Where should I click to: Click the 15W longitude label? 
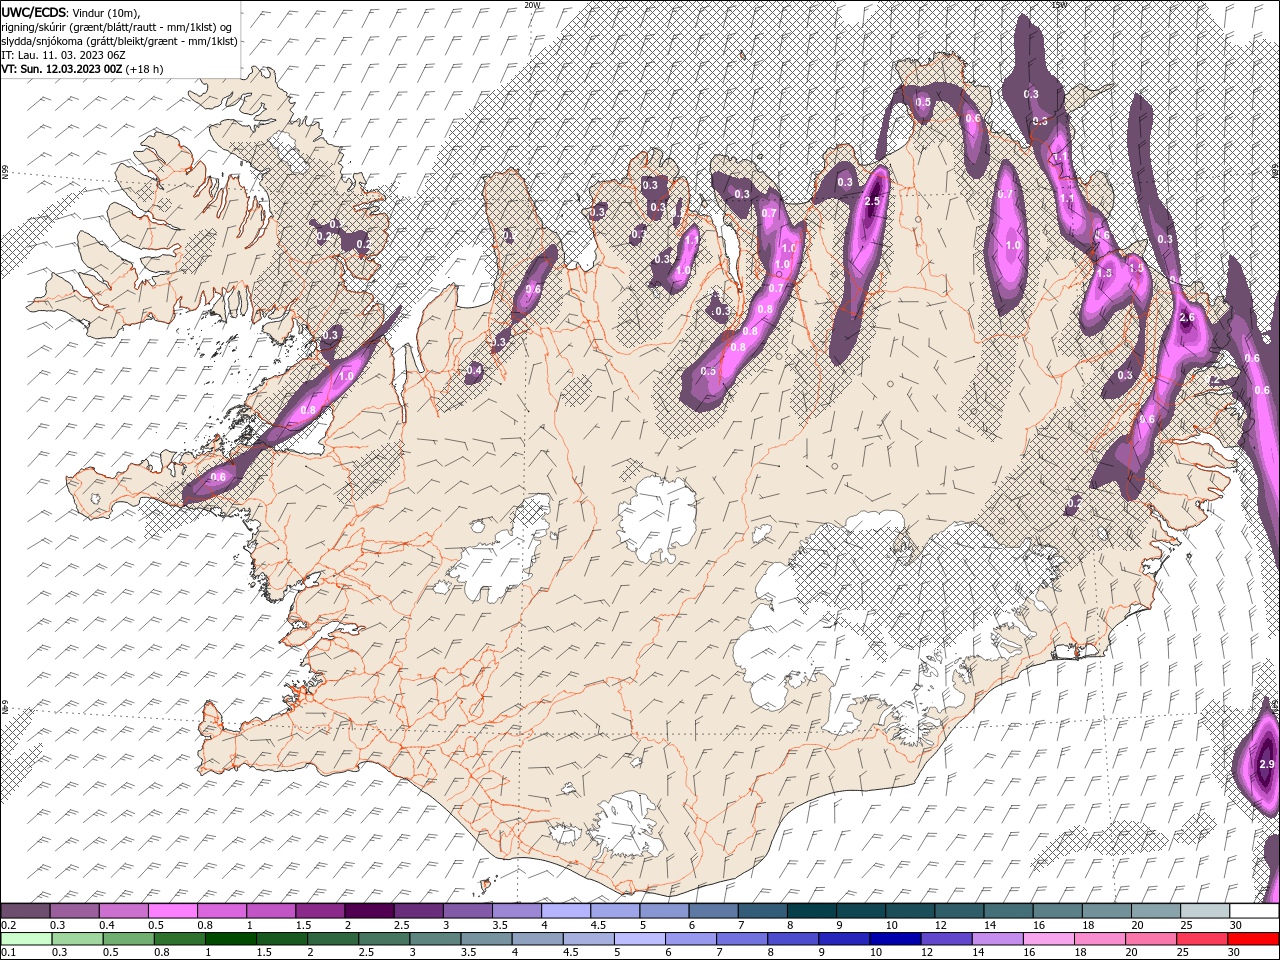point(1059,5)
